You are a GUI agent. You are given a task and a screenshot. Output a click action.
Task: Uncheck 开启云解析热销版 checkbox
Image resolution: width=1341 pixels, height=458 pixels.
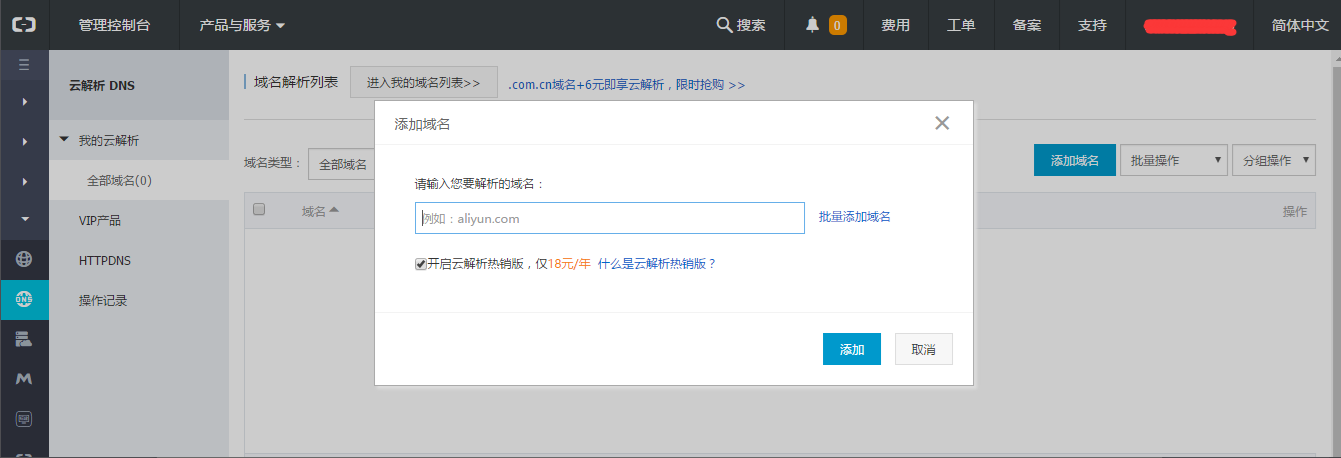point(421,264)
